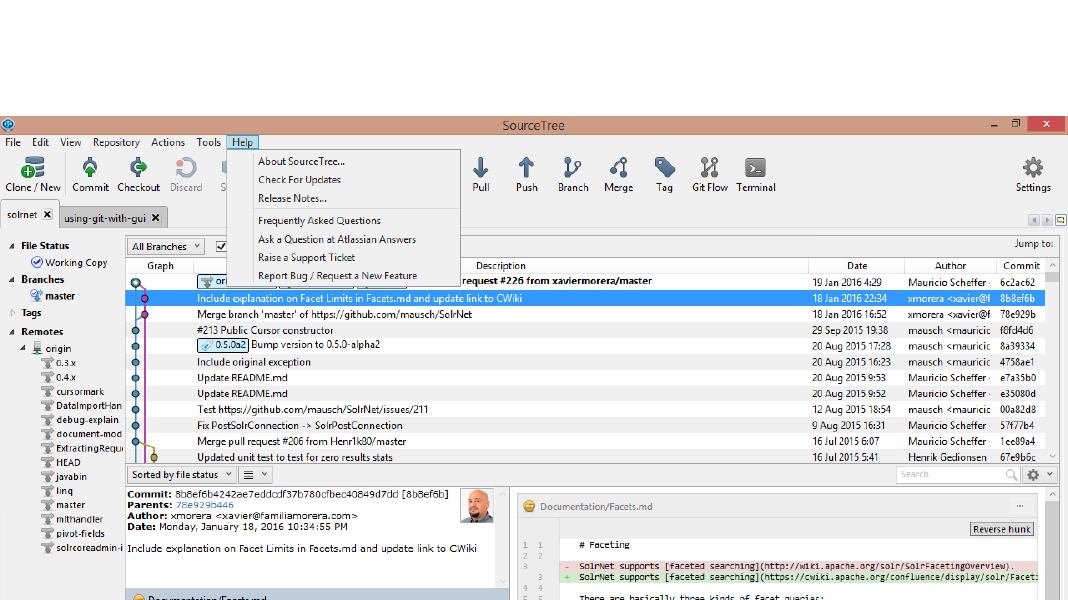Open Clone / New repository
The height and width of the screenshot is (600, 1068).
(33, 174)
